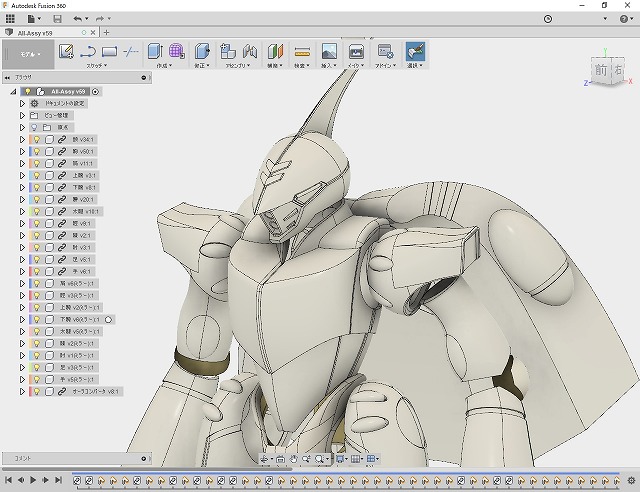This screenshot has width=640, height=492.
Task: Select the Press Pull modify icon
Action: tap(202, 51)
